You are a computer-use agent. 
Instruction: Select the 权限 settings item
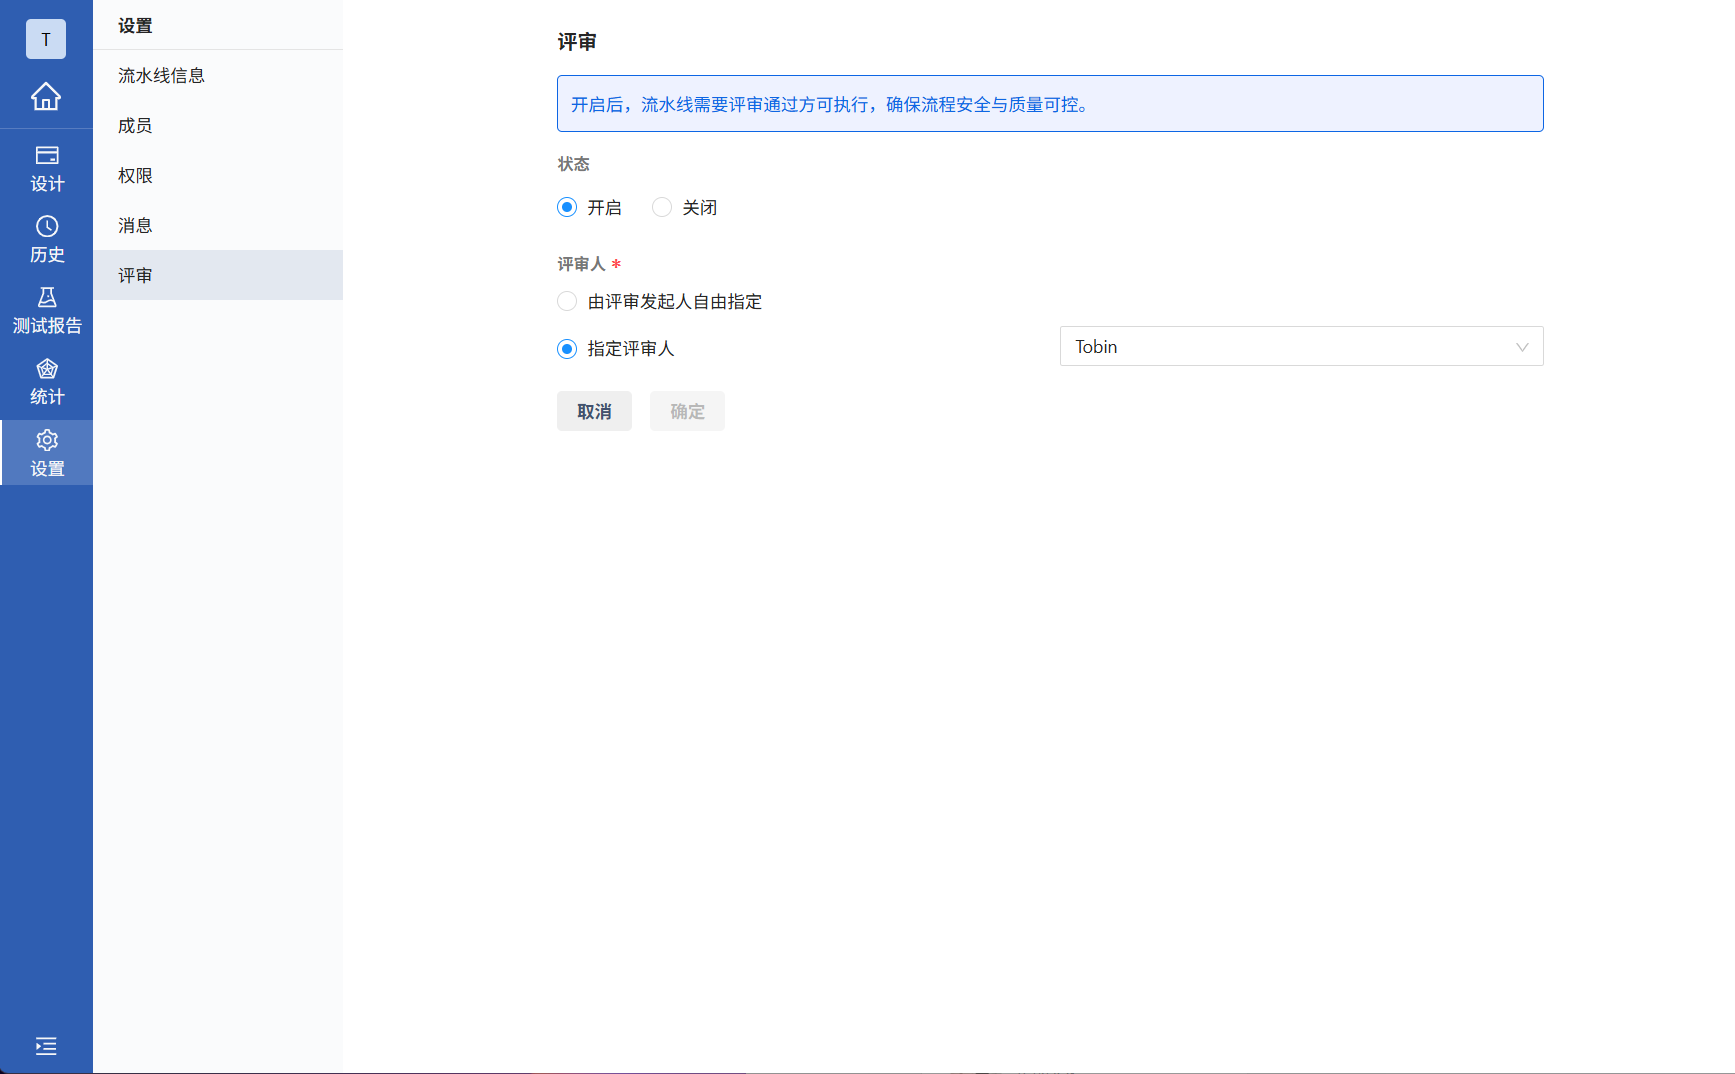pyautogui.click(x=218, y=175)
